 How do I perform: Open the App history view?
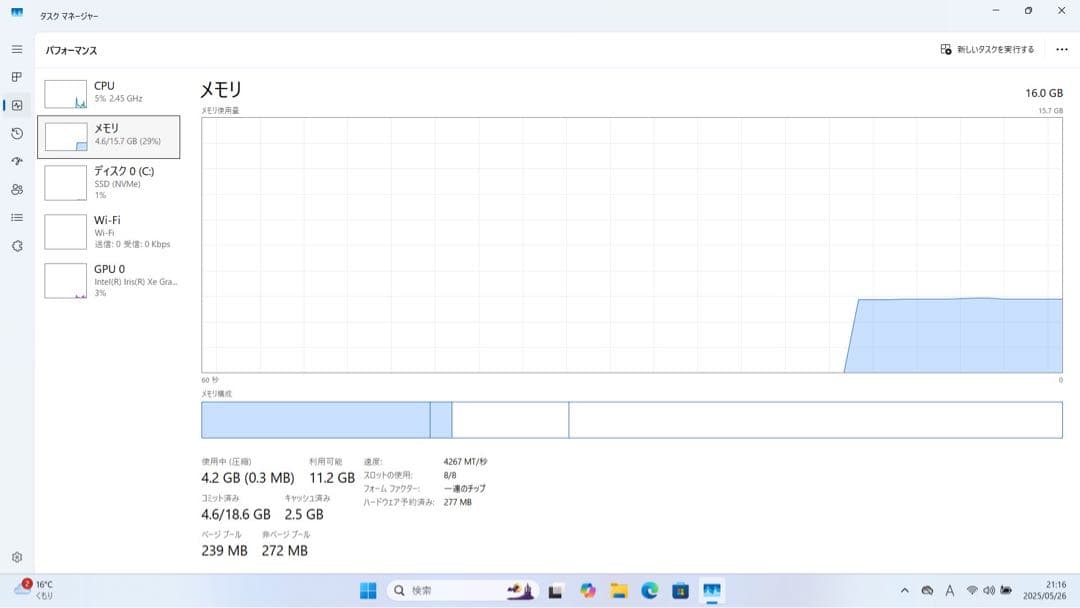15,132
